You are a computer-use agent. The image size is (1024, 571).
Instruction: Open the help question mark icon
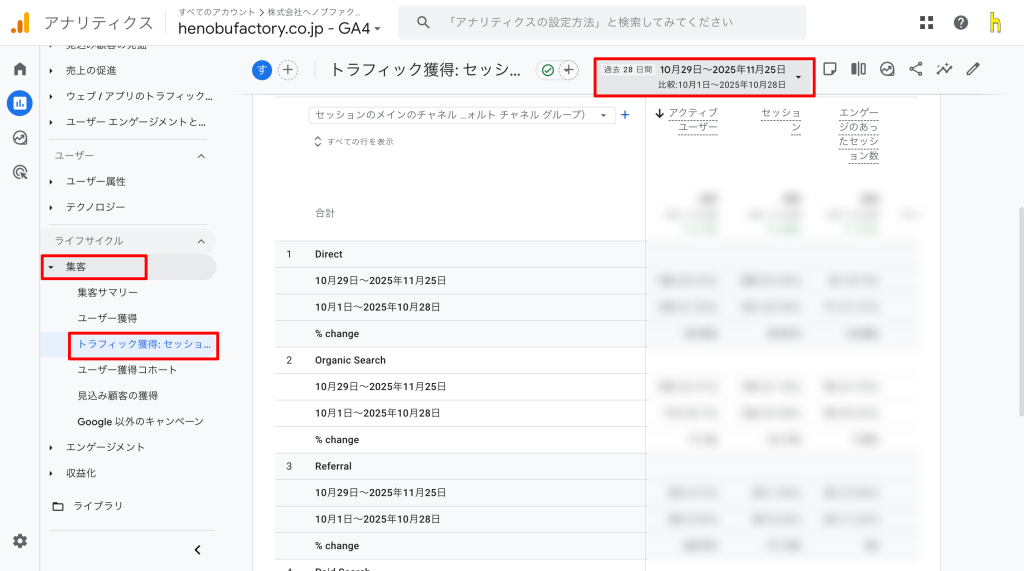(x=960, y=22)
